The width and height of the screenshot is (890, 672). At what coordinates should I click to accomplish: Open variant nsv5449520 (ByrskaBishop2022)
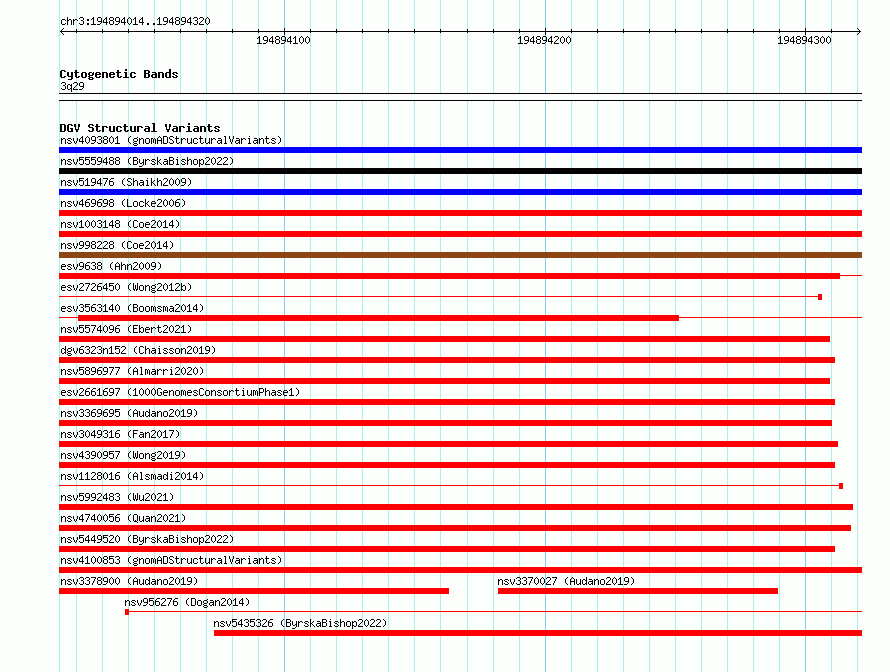coord(147,539)
